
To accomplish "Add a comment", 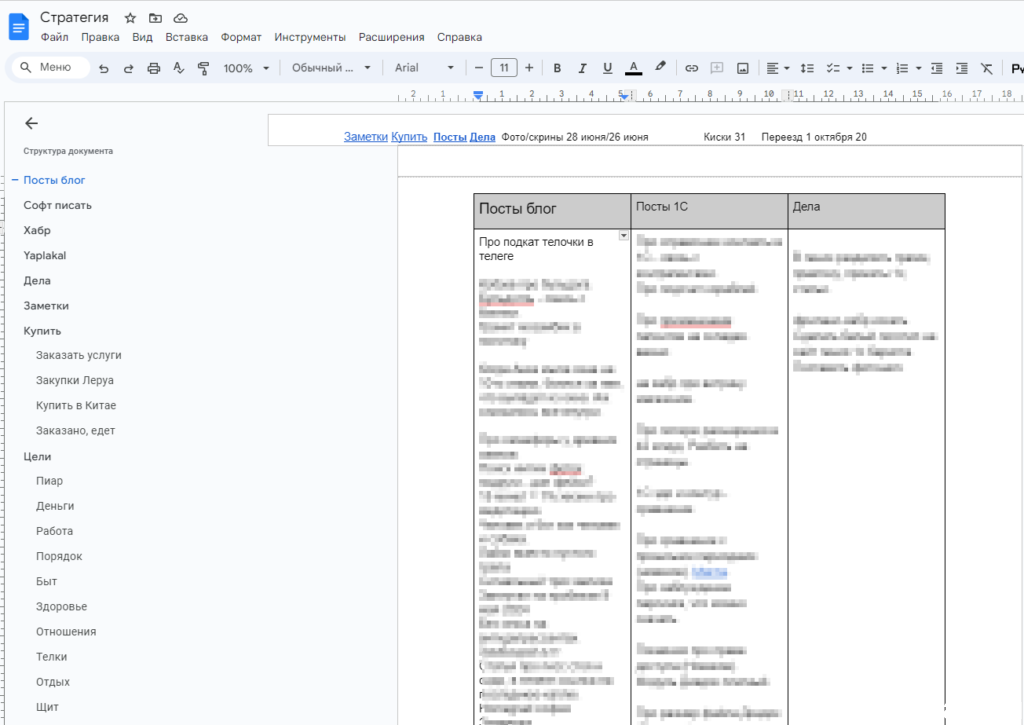I will (x=716, y=68).
